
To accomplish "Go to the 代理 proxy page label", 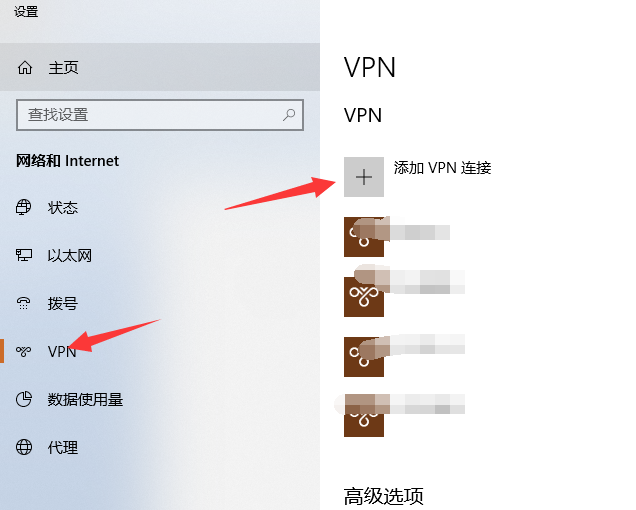I will [x=62, y=448].
